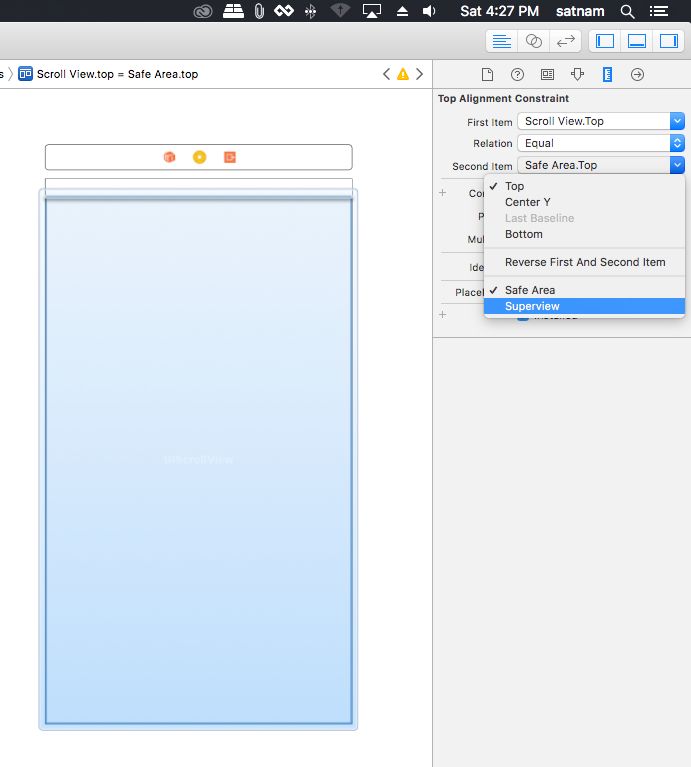Click the eject icon in menu bar
691x767 pixels.
(402, 11)
